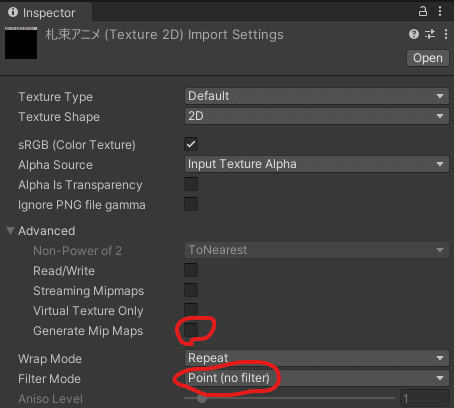Uncheck sRGB (Color Texture)
Screen dimensions: 454x408
(x=191, y=144)
